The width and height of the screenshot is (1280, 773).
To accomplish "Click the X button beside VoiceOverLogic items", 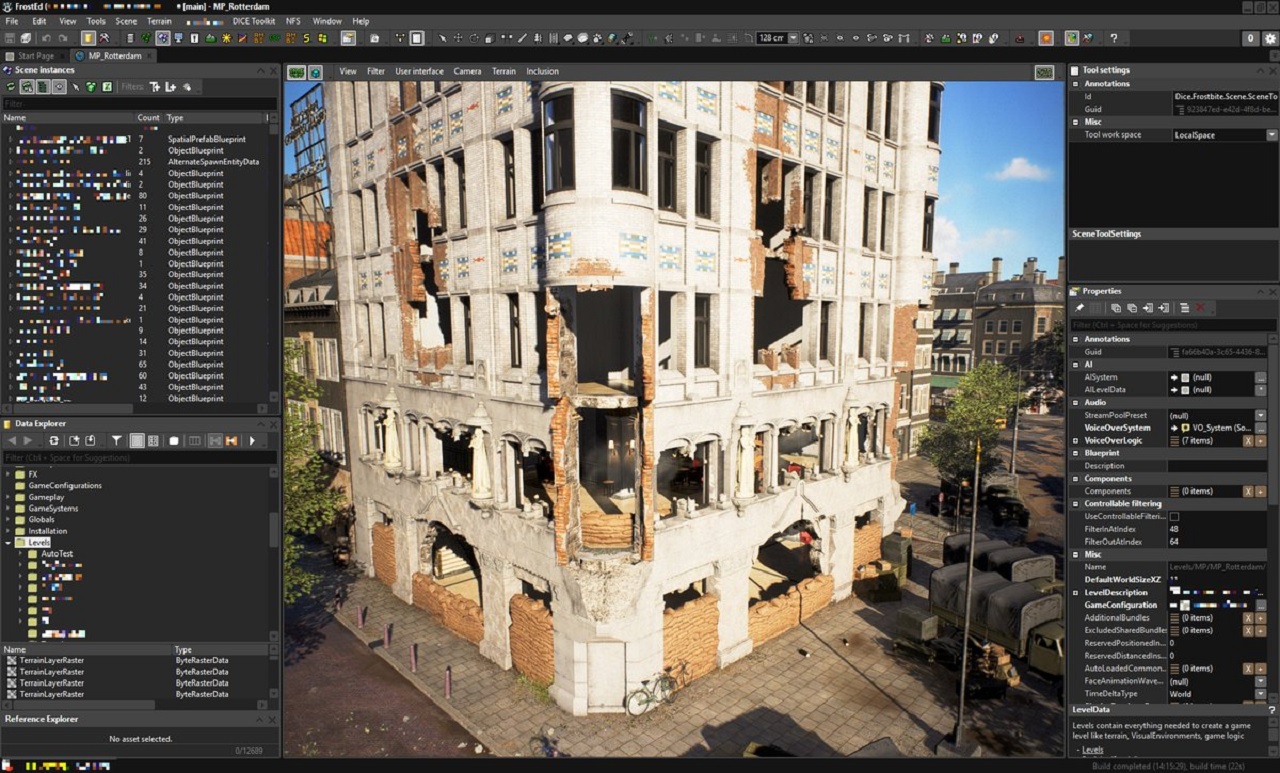I will [1247, 440].
